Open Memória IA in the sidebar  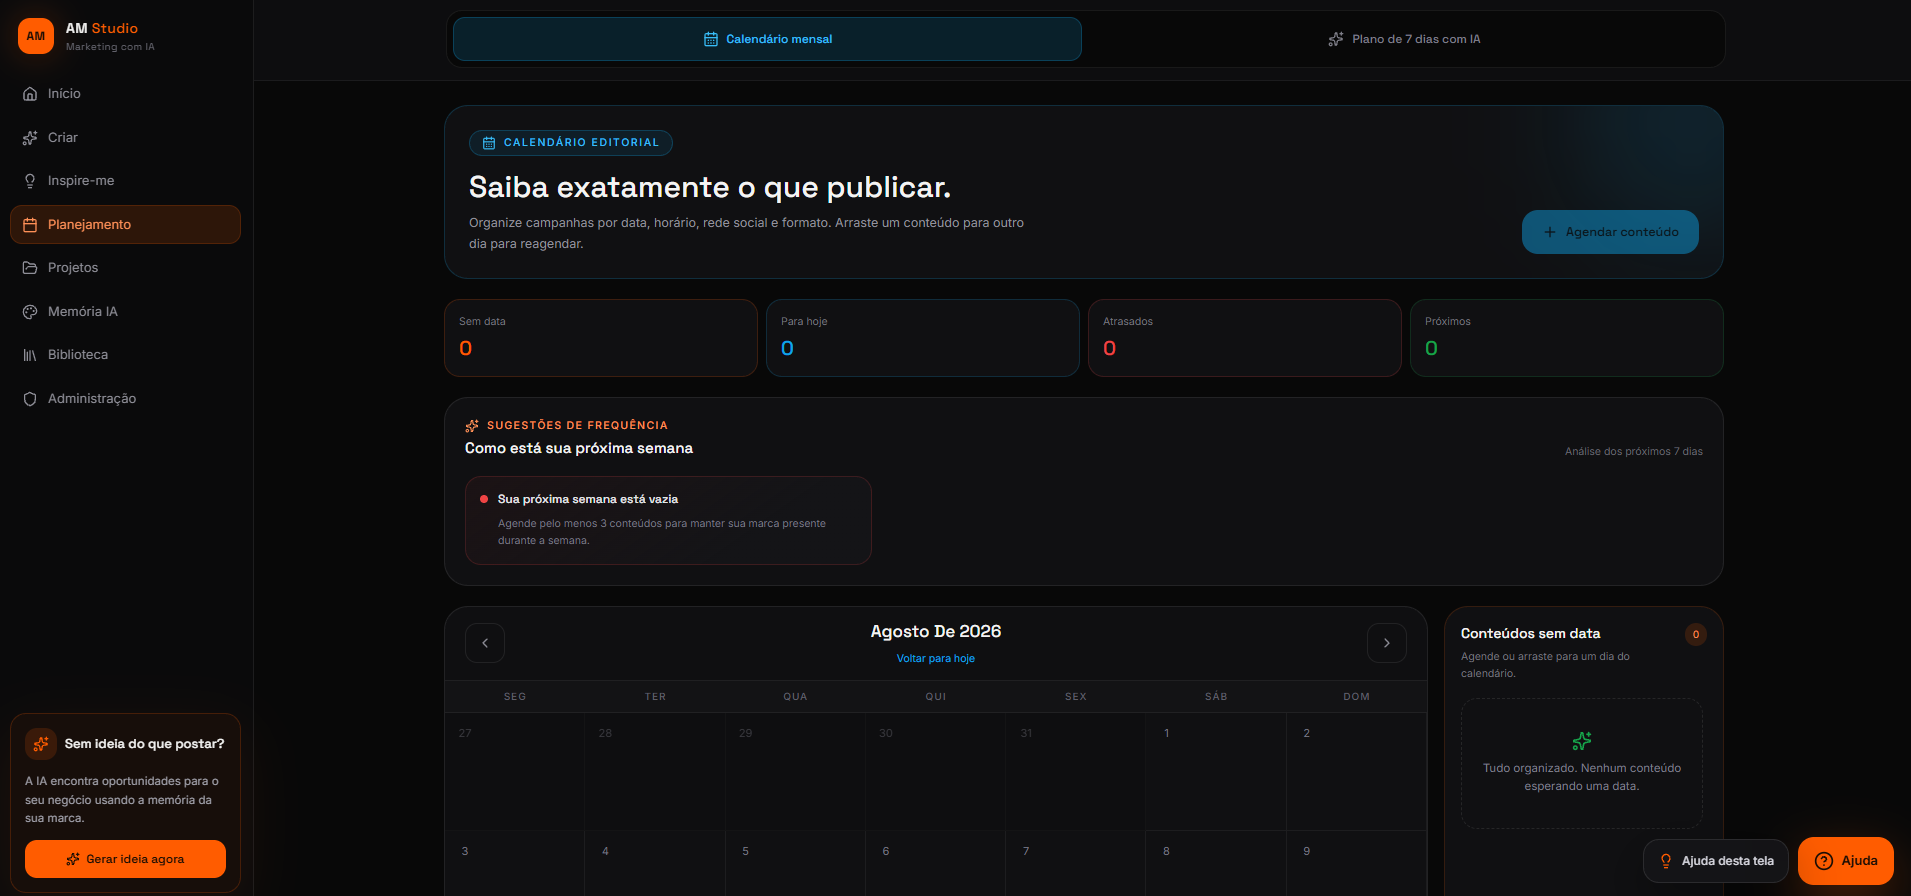[125, 312]
